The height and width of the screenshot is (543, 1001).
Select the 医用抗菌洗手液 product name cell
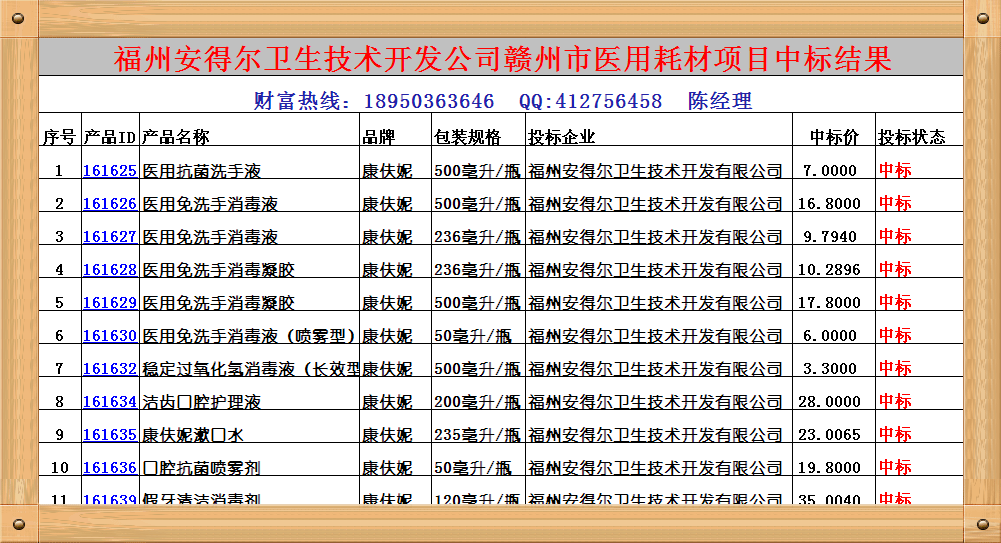pos(201,171)
